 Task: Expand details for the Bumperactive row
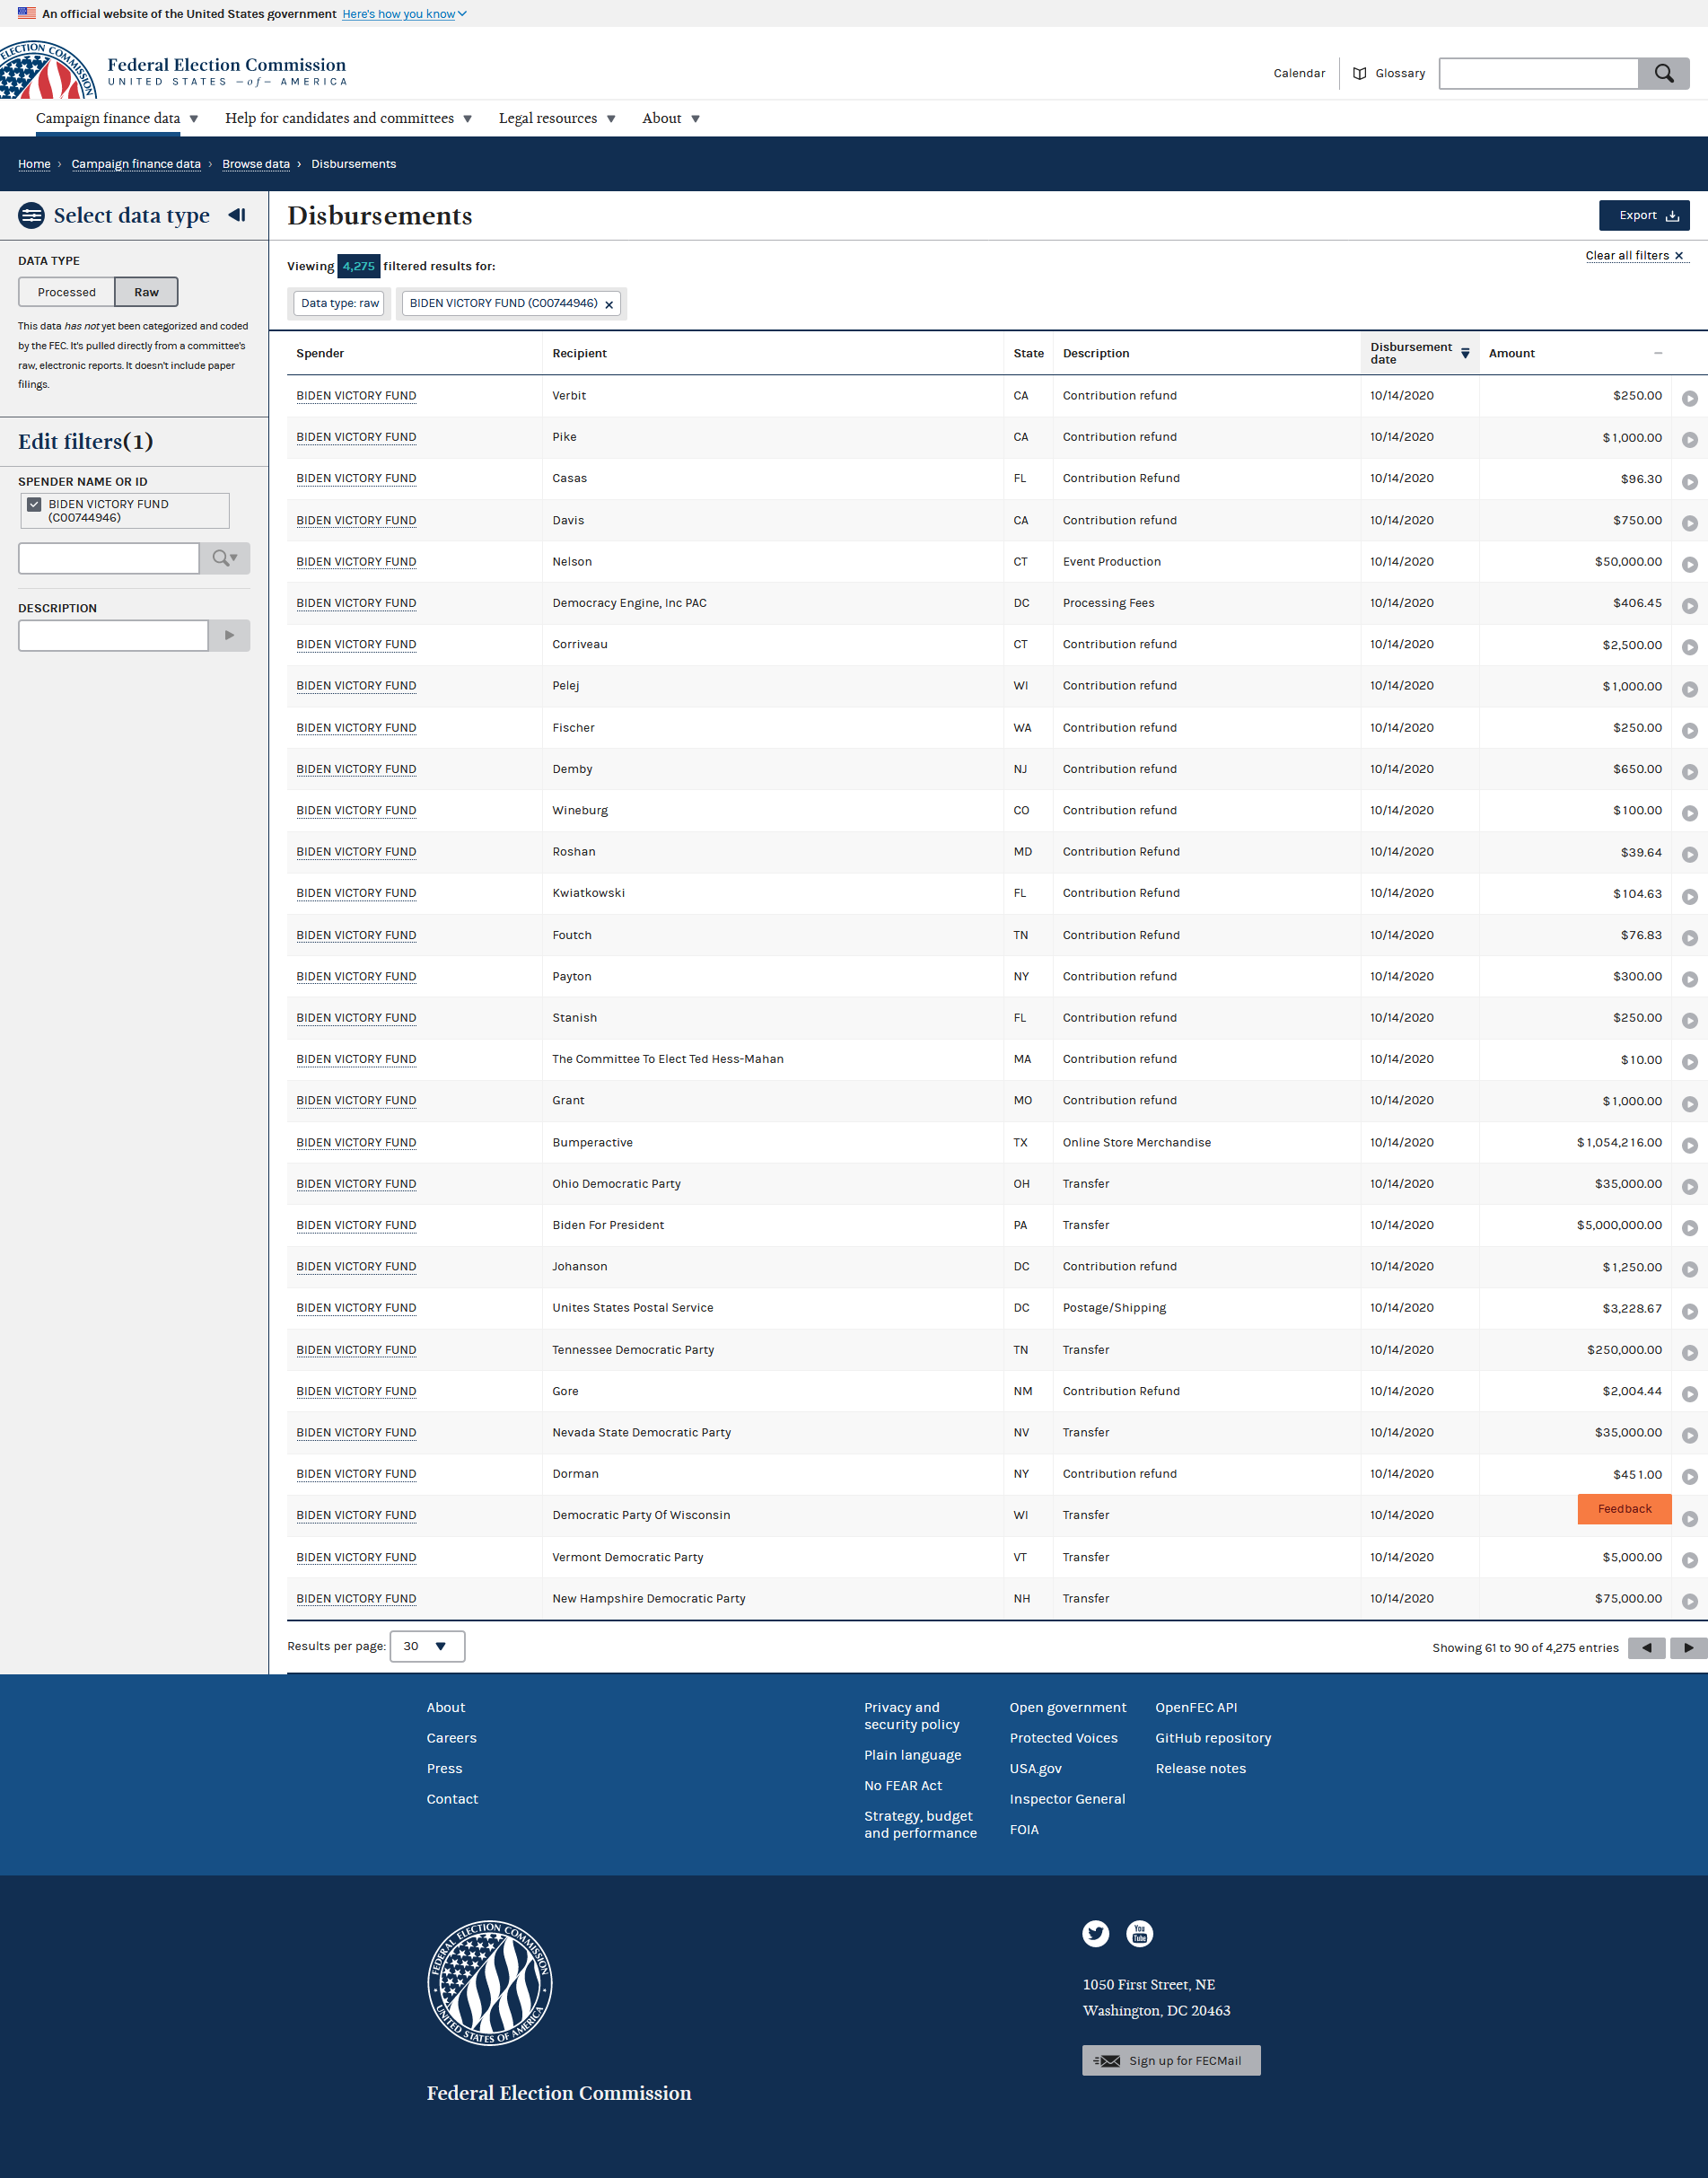pyautogui.click(x=1689, y=1145)
